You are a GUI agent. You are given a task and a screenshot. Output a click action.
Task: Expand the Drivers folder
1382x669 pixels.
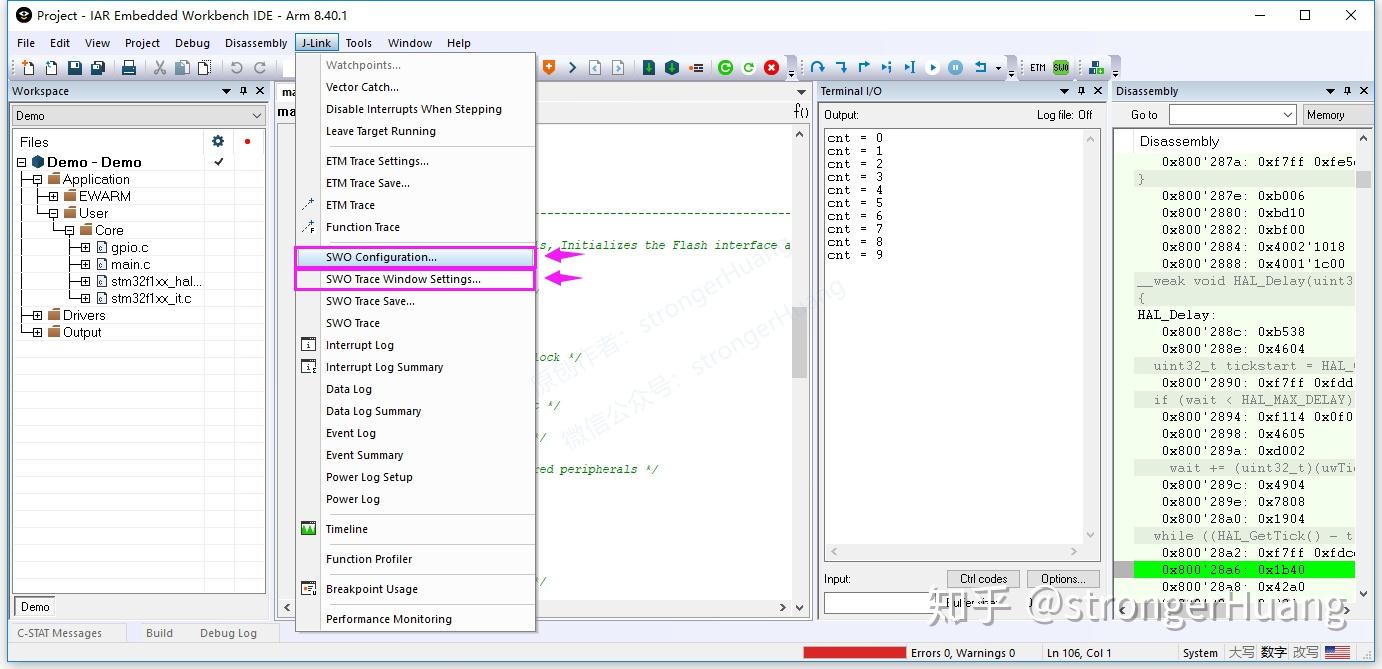(37, 315)
